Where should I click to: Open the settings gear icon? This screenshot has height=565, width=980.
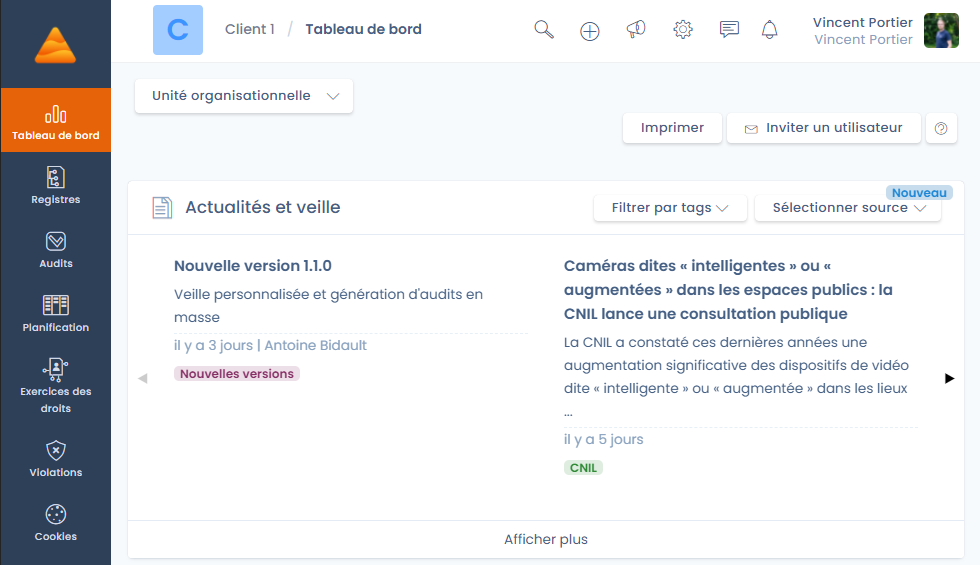(683, 30)
